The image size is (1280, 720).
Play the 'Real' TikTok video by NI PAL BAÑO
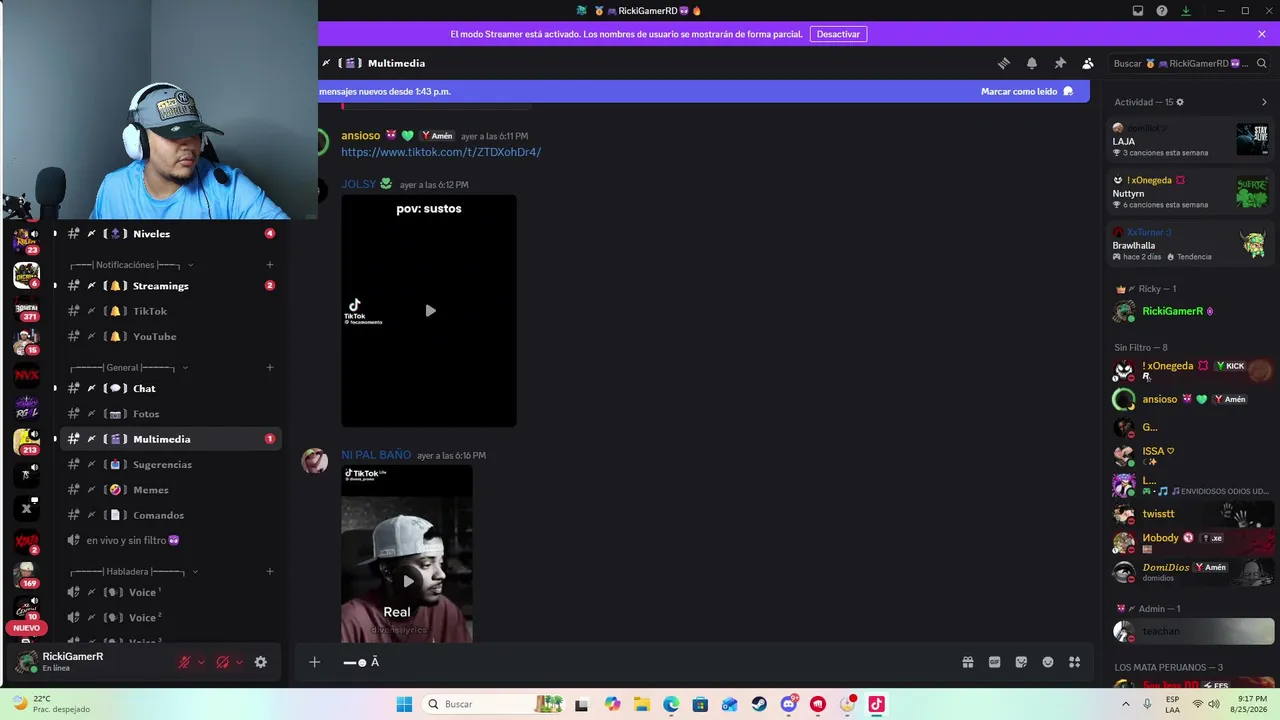pos(408,581)
